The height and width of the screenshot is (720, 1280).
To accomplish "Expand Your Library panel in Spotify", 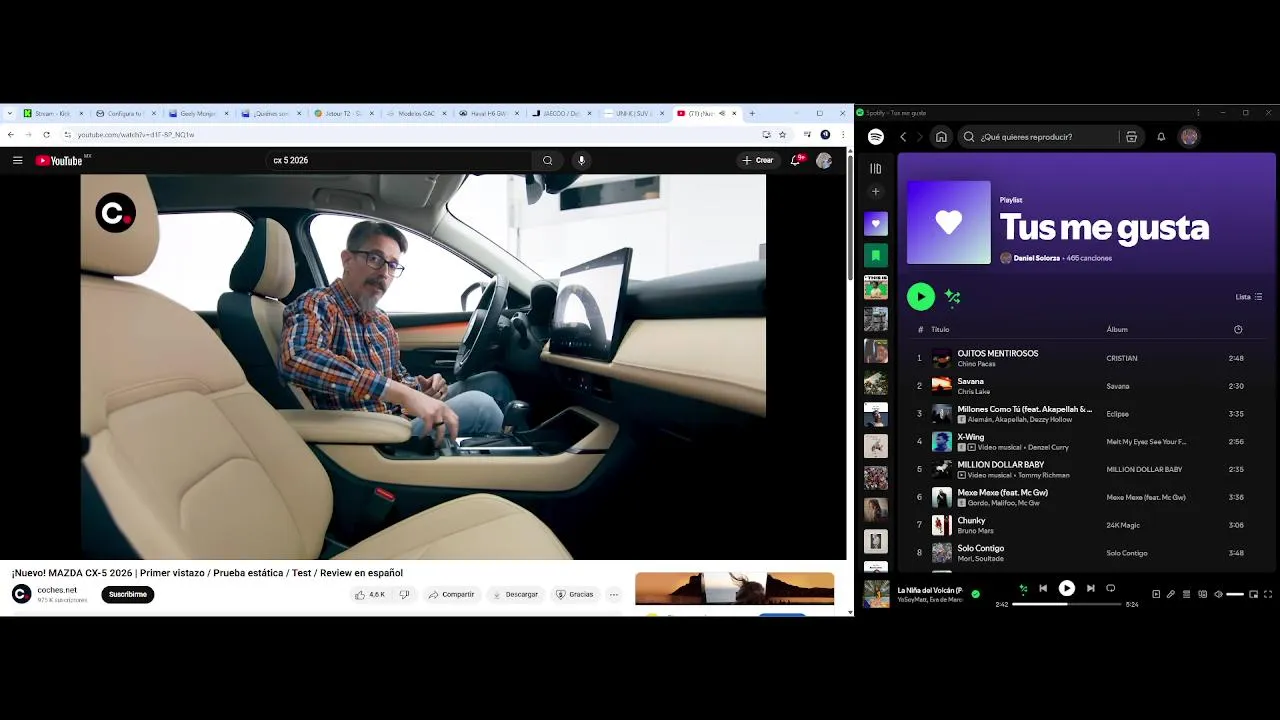I will pyautogui.click(x=875, y=169).
